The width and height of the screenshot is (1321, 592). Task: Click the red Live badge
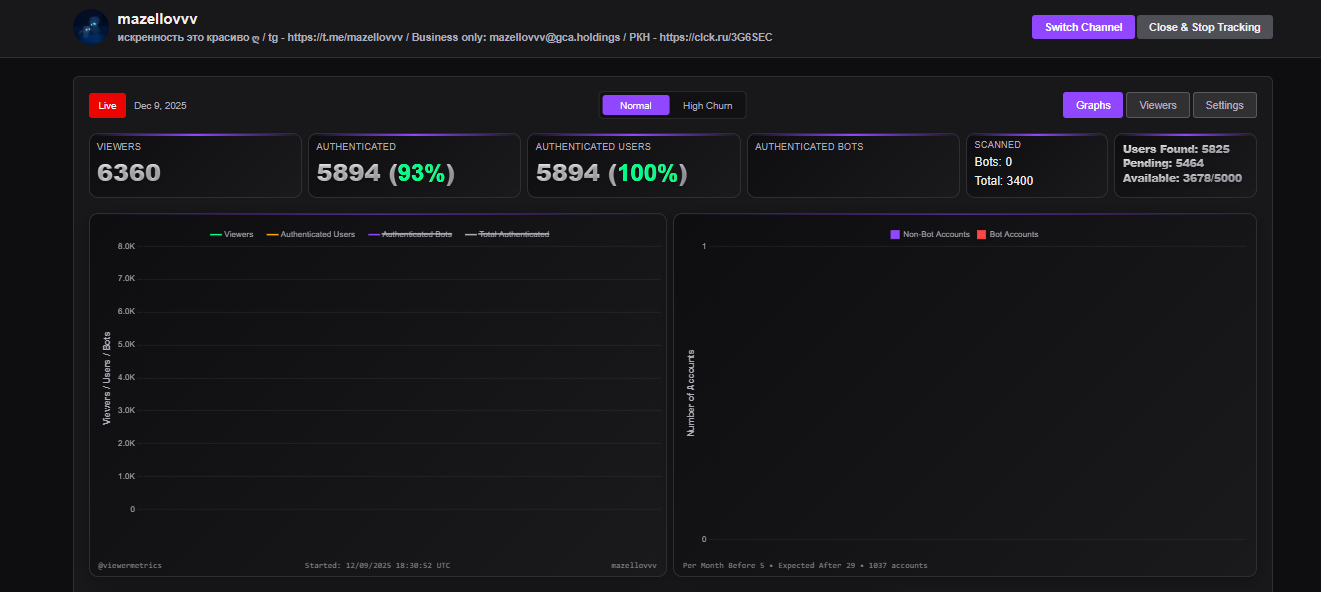click(x=107, y=105)
